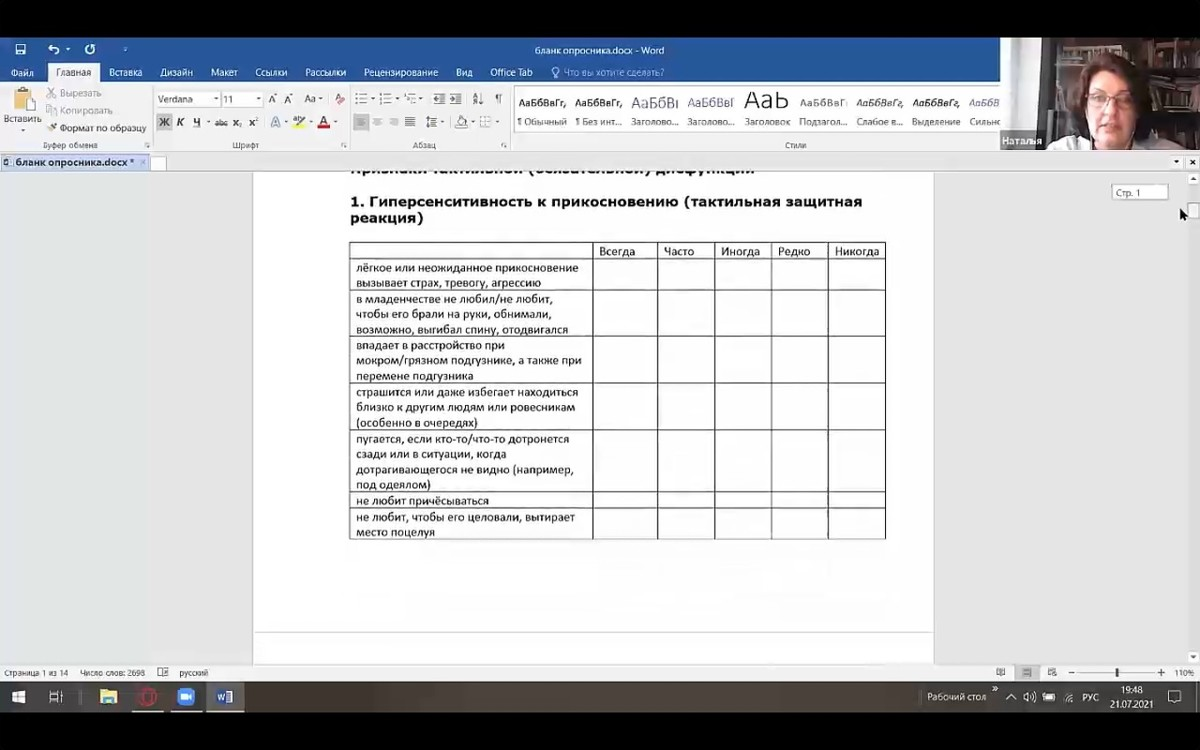Switch to the Ссылки tab

[271, 72]
